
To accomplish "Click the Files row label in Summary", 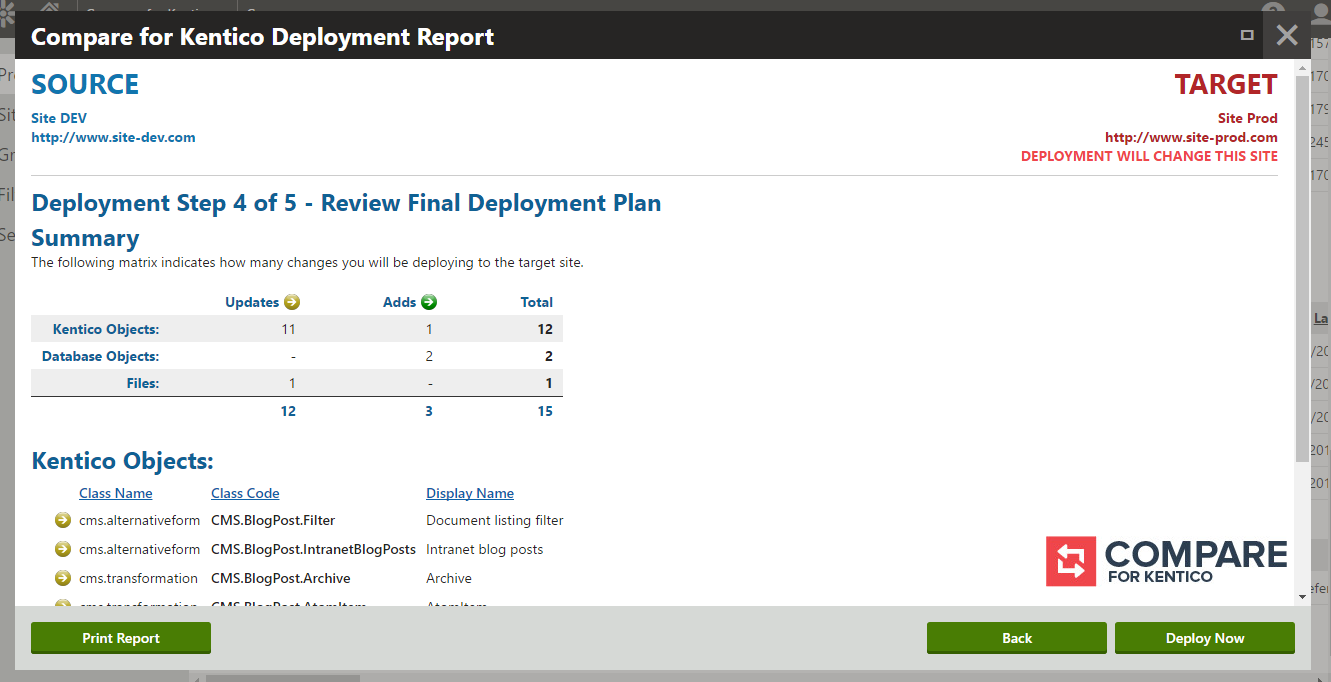I will point(143,383).
